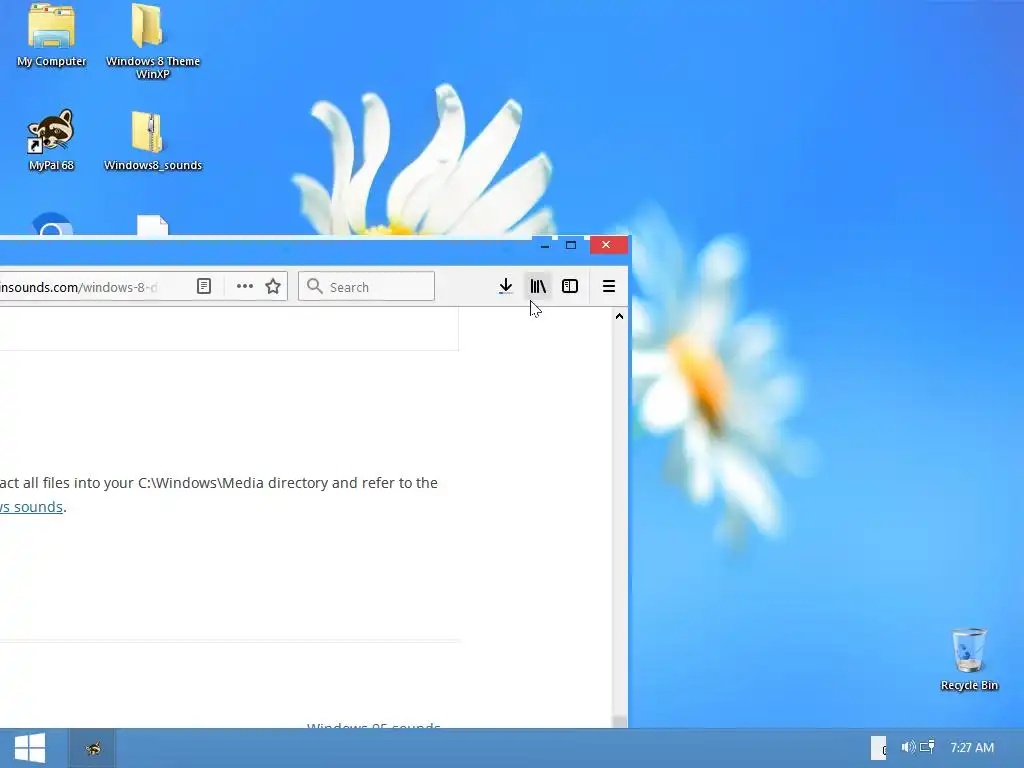Screen dimensions: 1024x768
Task: Follow the 'sounds' hyperlink in page
Action: [31, 507]
